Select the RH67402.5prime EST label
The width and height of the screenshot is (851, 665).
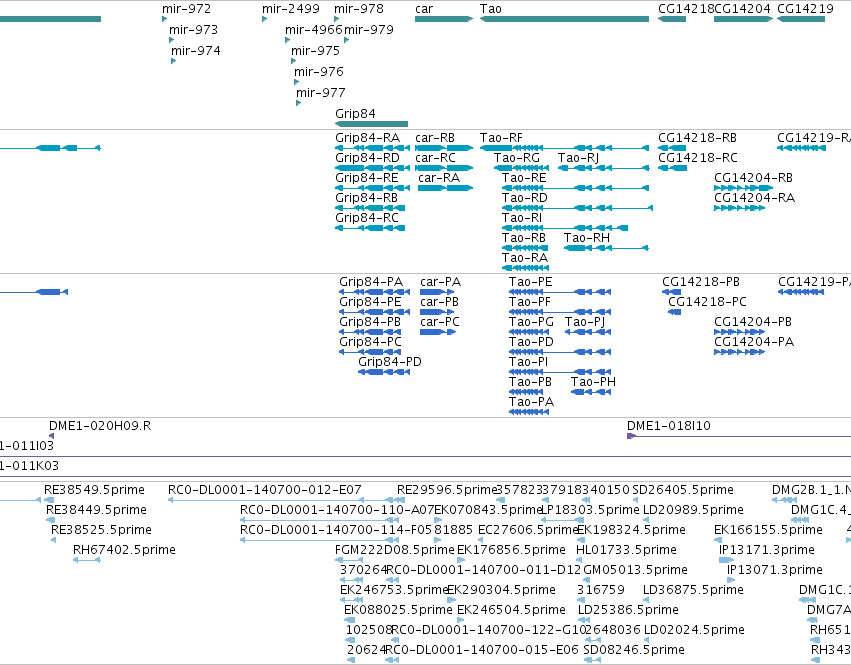pos(124,550)
